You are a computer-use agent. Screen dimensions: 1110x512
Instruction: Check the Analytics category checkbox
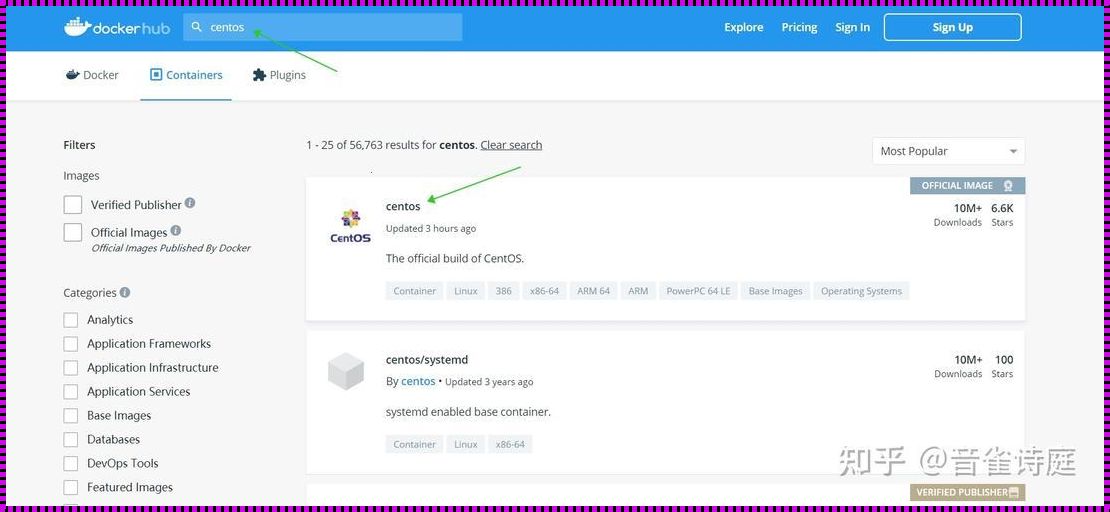71,320
